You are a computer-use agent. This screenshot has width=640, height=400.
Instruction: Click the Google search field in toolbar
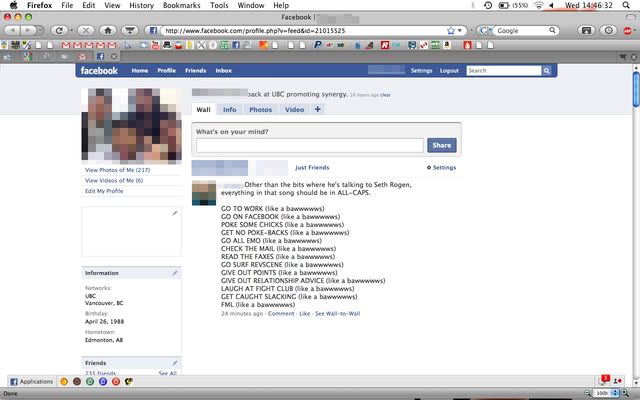coord(522,31)
